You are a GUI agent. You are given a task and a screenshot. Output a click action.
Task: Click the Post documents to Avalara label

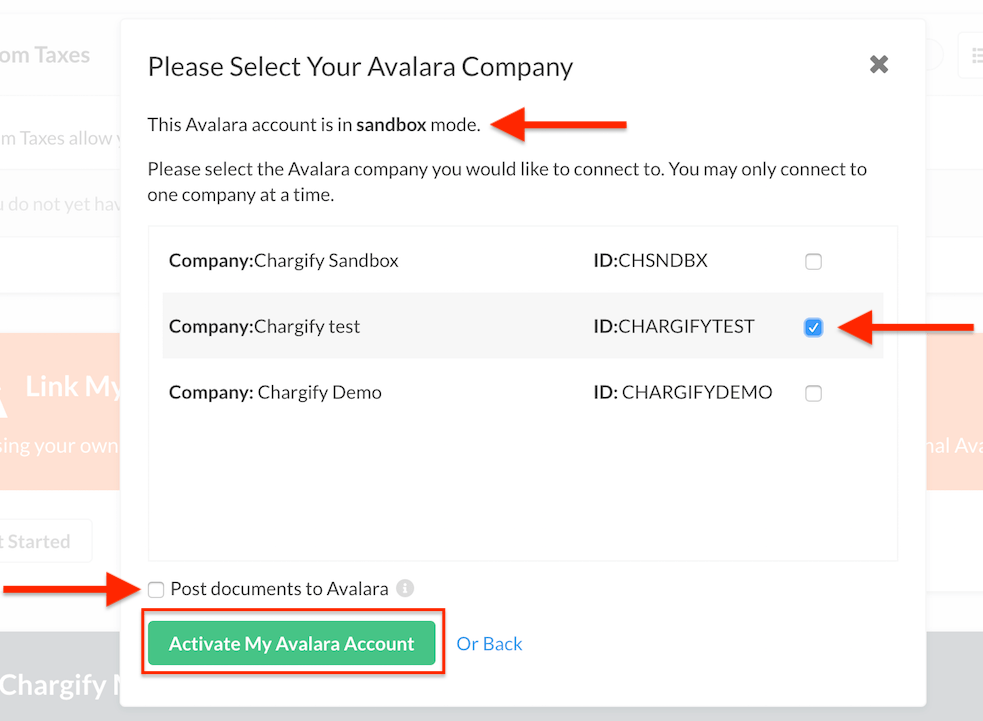[280, 589]
